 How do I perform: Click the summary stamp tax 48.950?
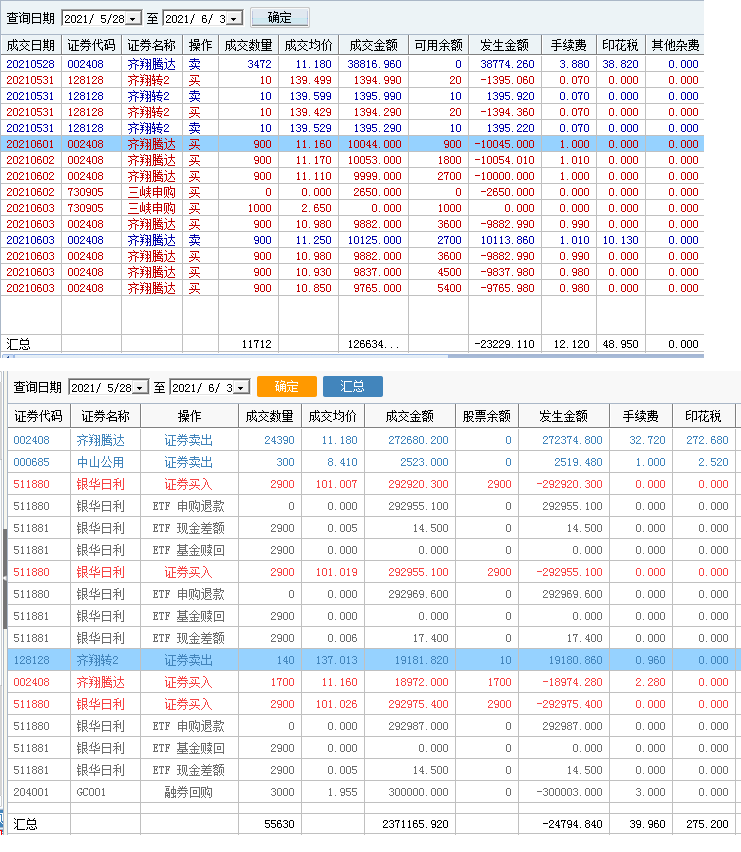(x=620, y=344)
